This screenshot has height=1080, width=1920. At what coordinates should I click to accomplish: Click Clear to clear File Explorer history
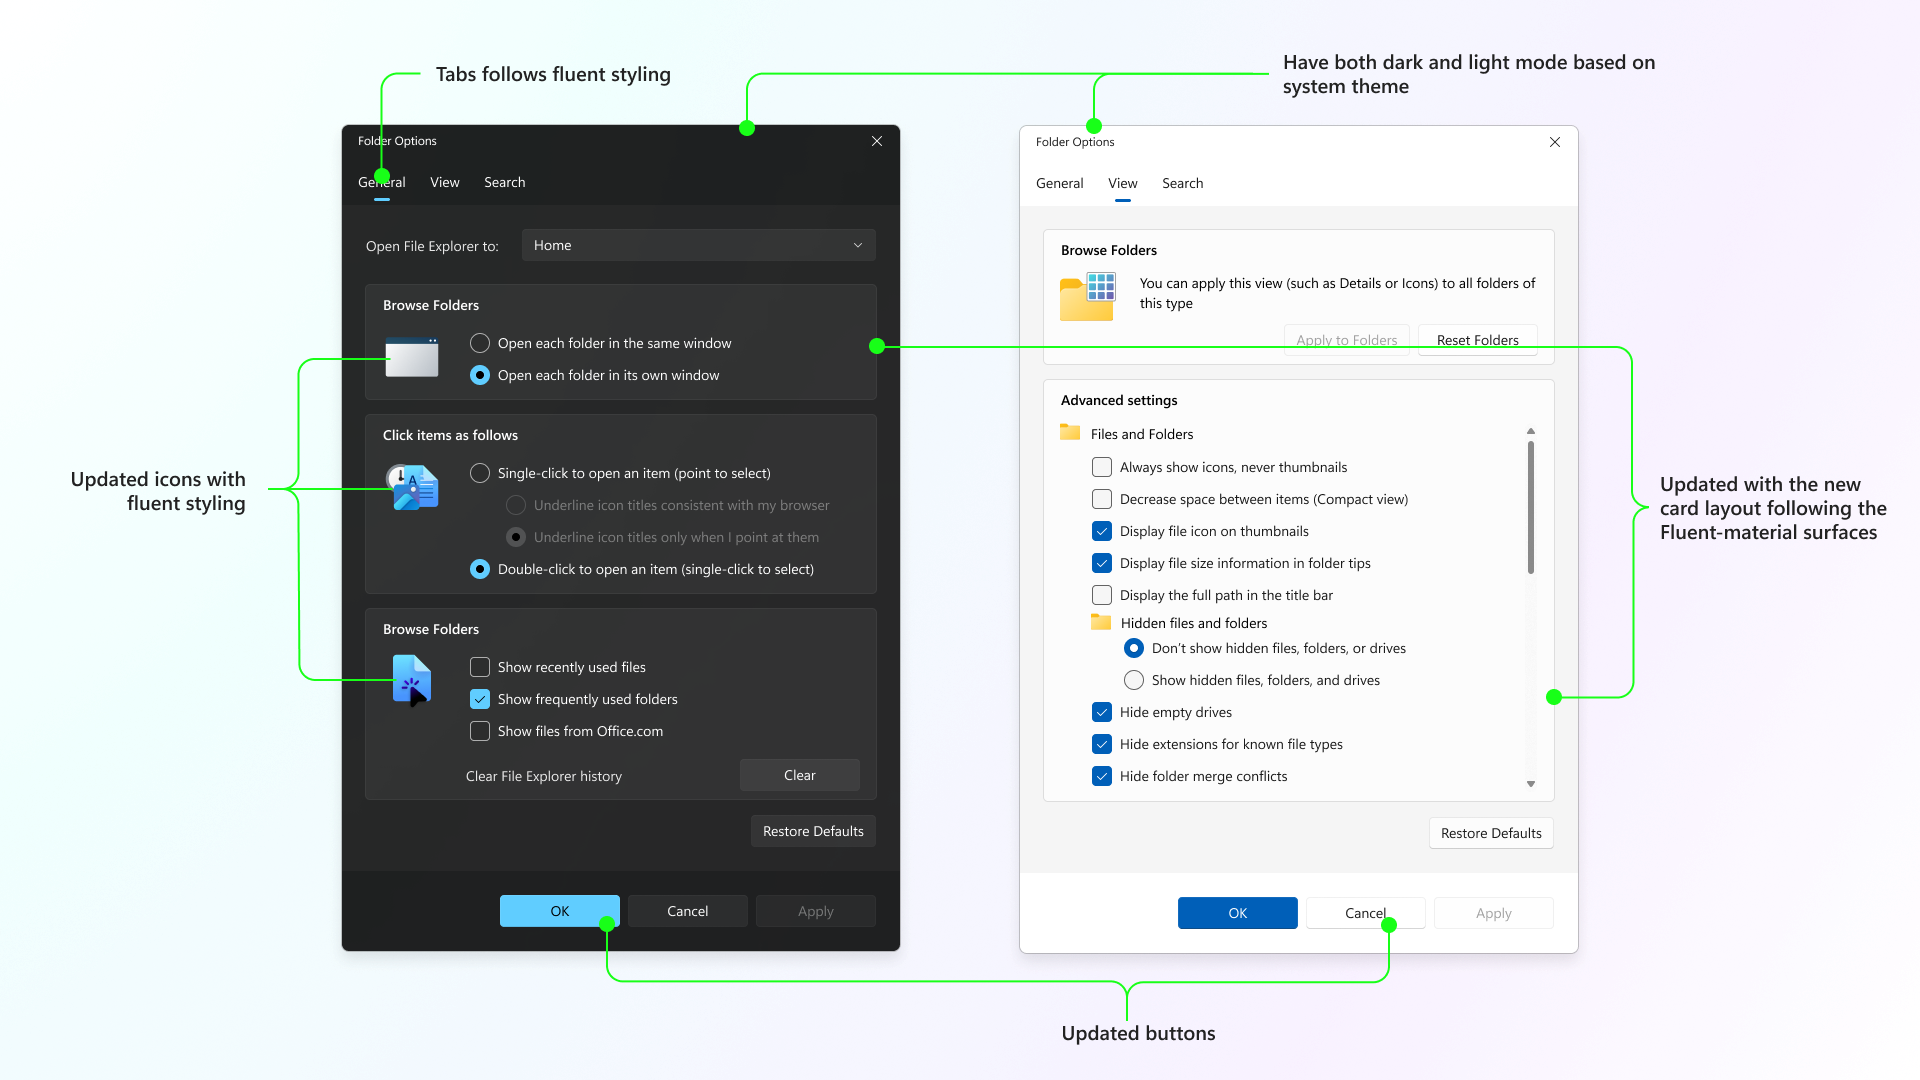(799, 775)
